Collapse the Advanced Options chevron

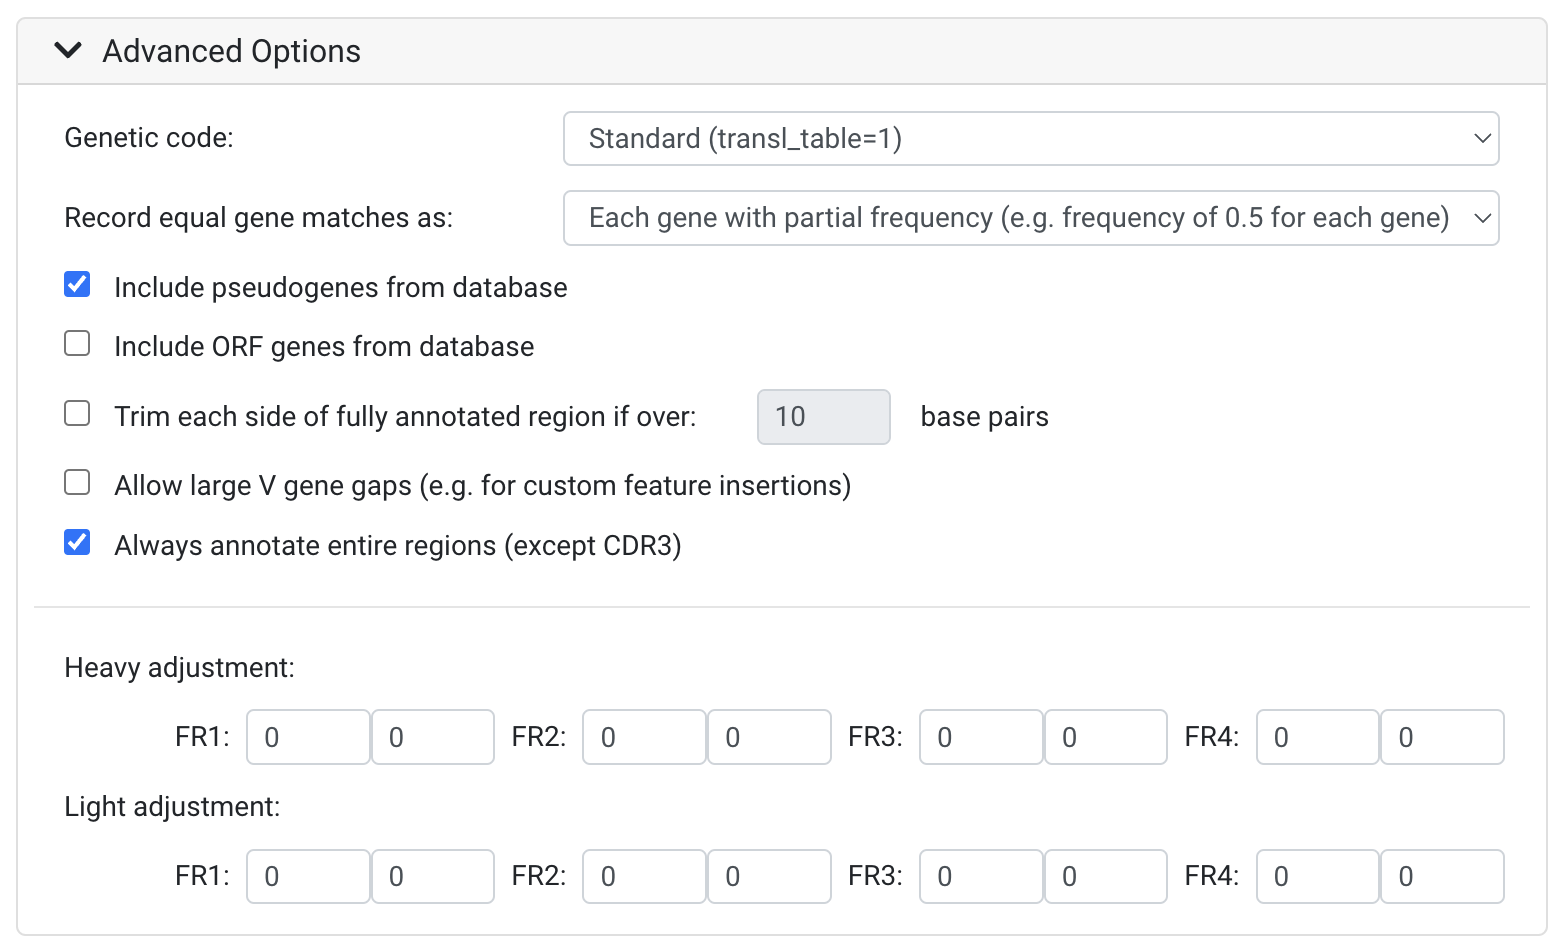[x=68, y=50]
